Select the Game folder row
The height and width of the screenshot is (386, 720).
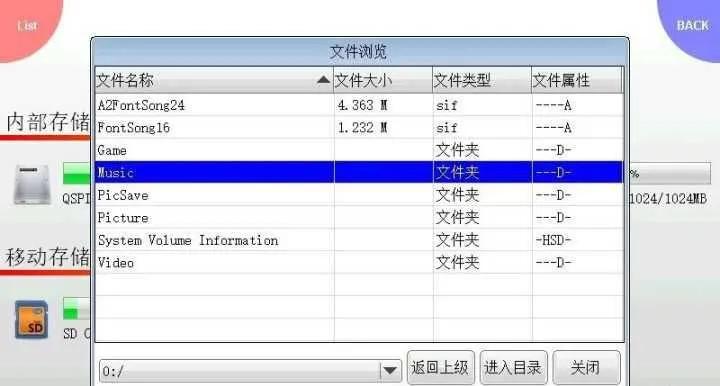(x=359, y=150)
